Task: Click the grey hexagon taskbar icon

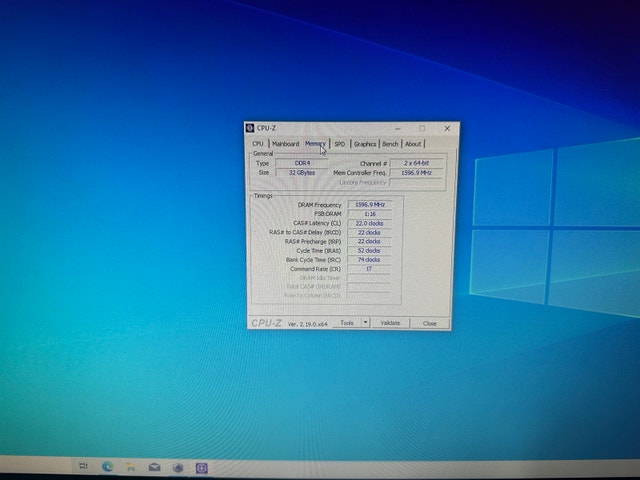Action: (x=178, y=467)
